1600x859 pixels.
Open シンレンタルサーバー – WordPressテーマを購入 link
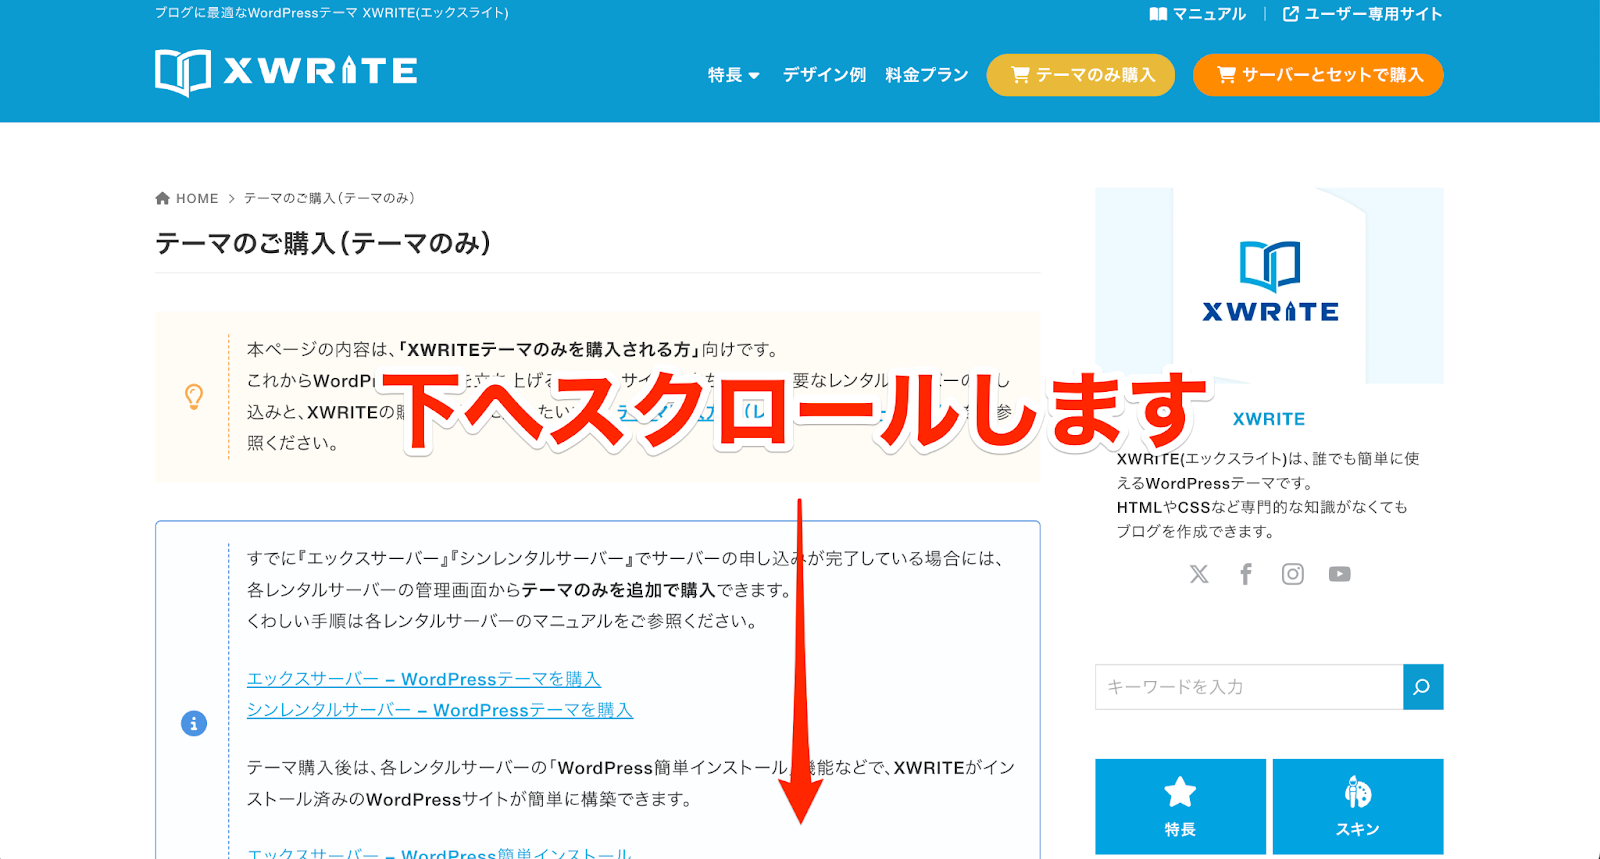click(x=440, y=710)
